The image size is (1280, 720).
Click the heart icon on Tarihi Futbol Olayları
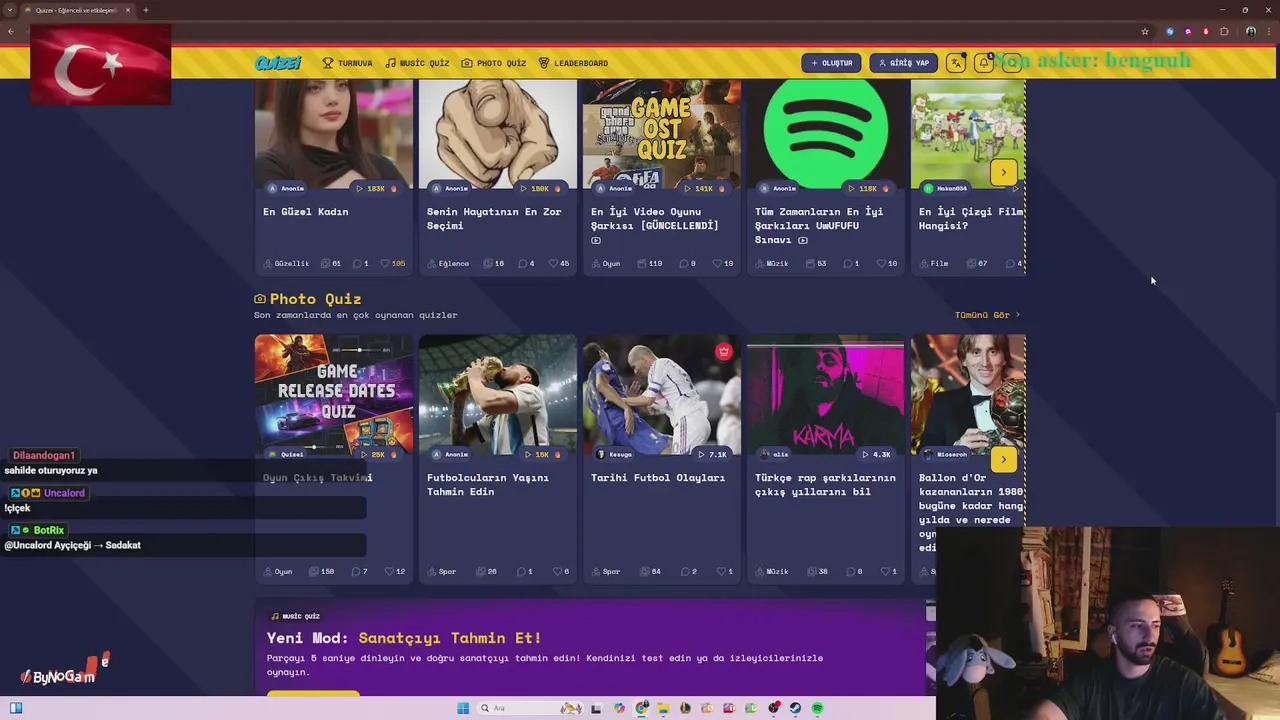pos(720,572)
